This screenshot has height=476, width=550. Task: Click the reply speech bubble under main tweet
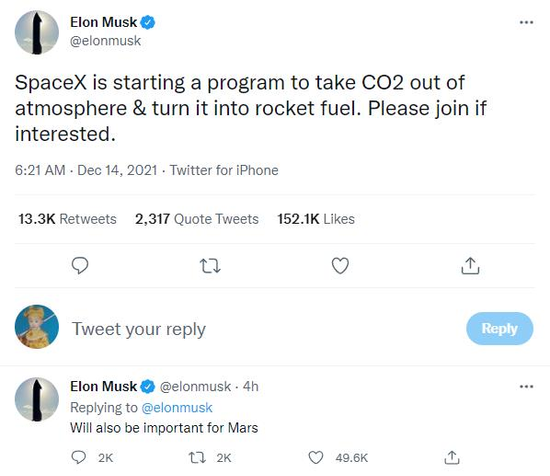[x=80, y=266]
